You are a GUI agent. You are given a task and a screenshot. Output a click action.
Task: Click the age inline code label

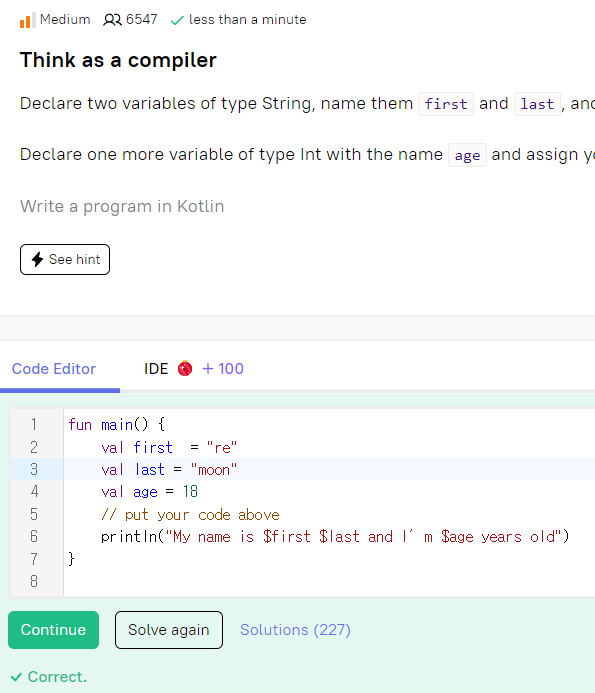467,155
